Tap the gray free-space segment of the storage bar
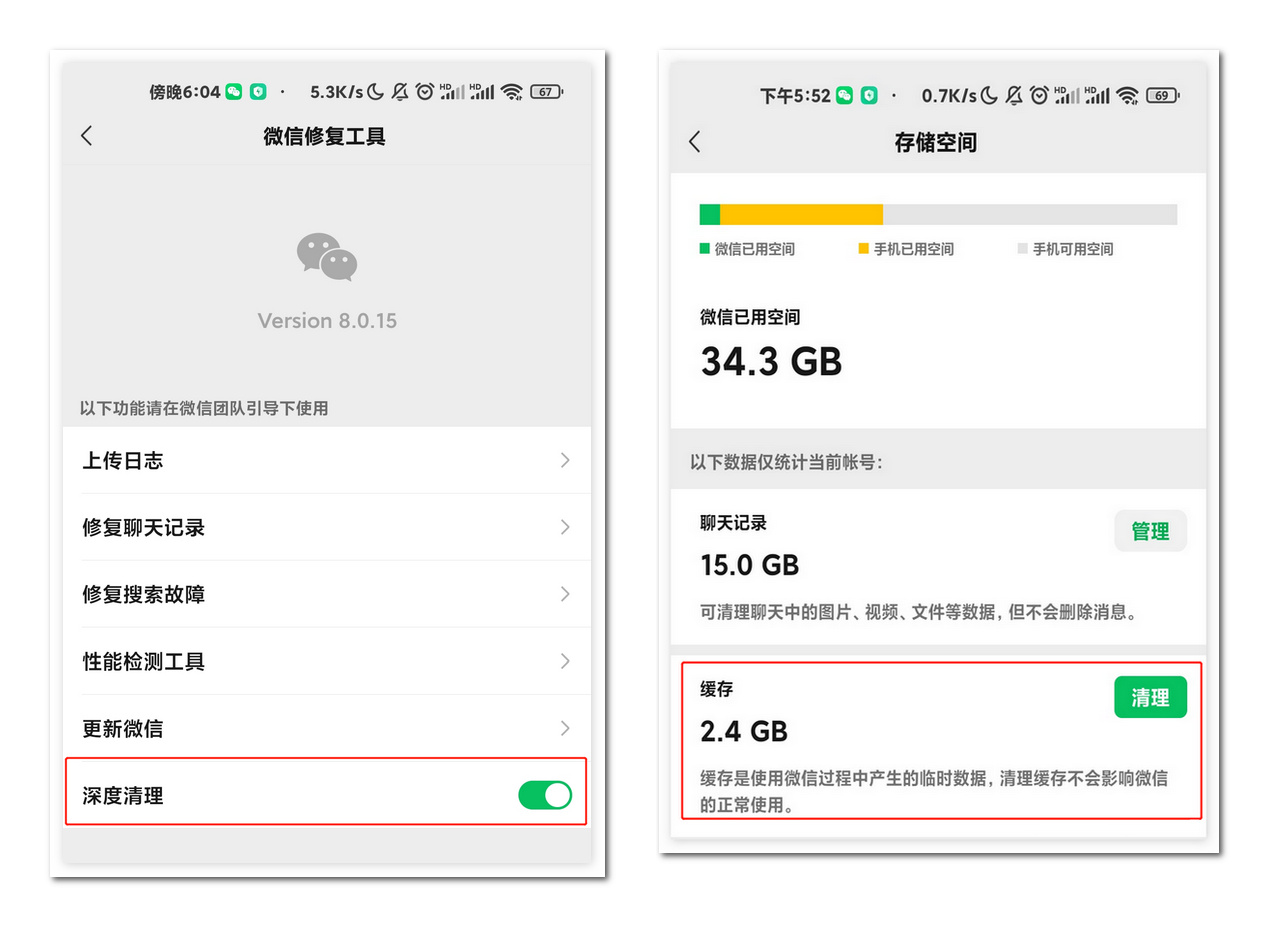The height and width of the screenshot is (928, 1270). point(1030,214)
